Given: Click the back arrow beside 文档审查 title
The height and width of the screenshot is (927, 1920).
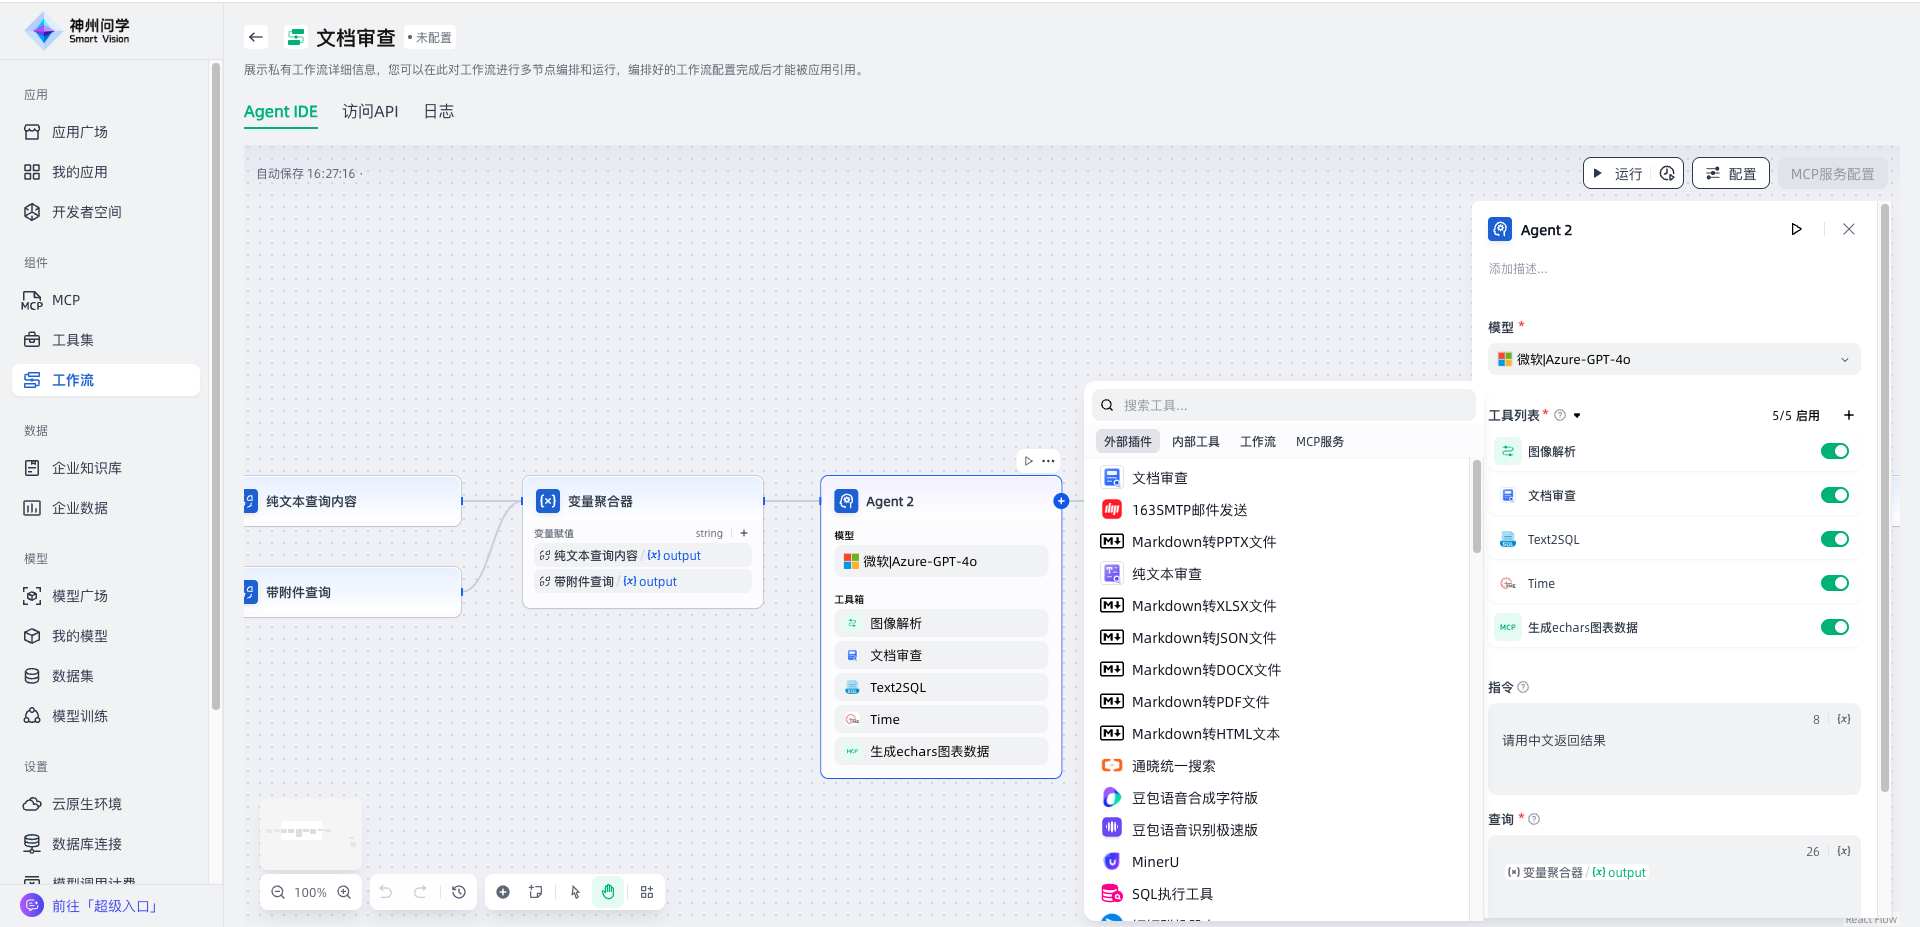Looking at the screenshot, I should 256,37.
